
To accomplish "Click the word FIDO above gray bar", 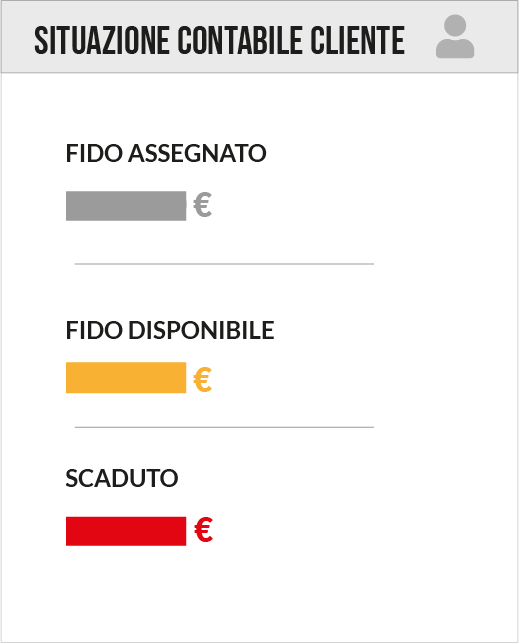I will click(94, 153).
